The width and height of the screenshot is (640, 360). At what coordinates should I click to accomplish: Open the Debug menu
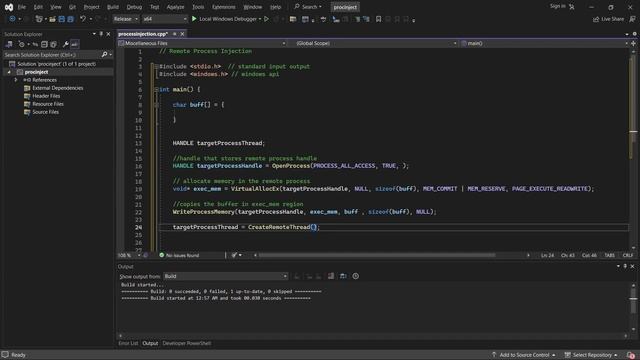point(134,7)
